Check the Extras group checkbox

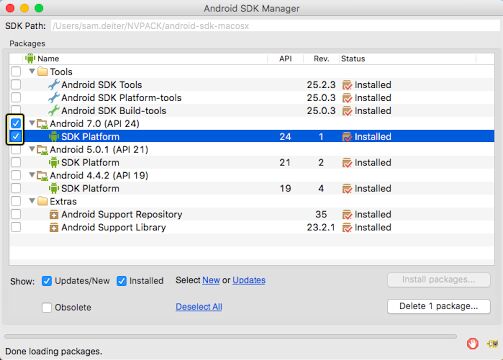pos(16,201)
